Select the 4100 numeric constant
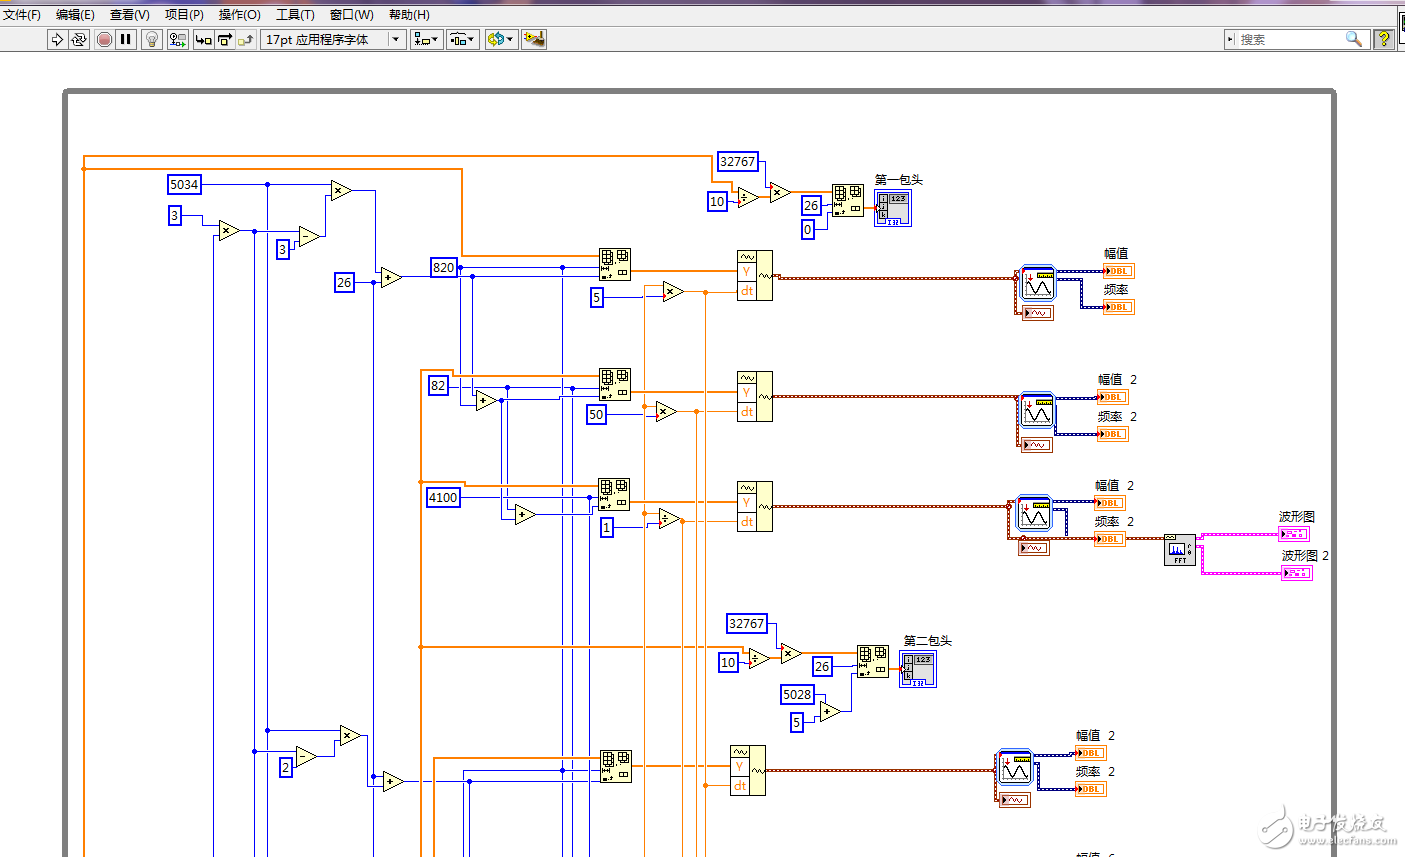Screen dimensions: 1405x857 [443, 497]
